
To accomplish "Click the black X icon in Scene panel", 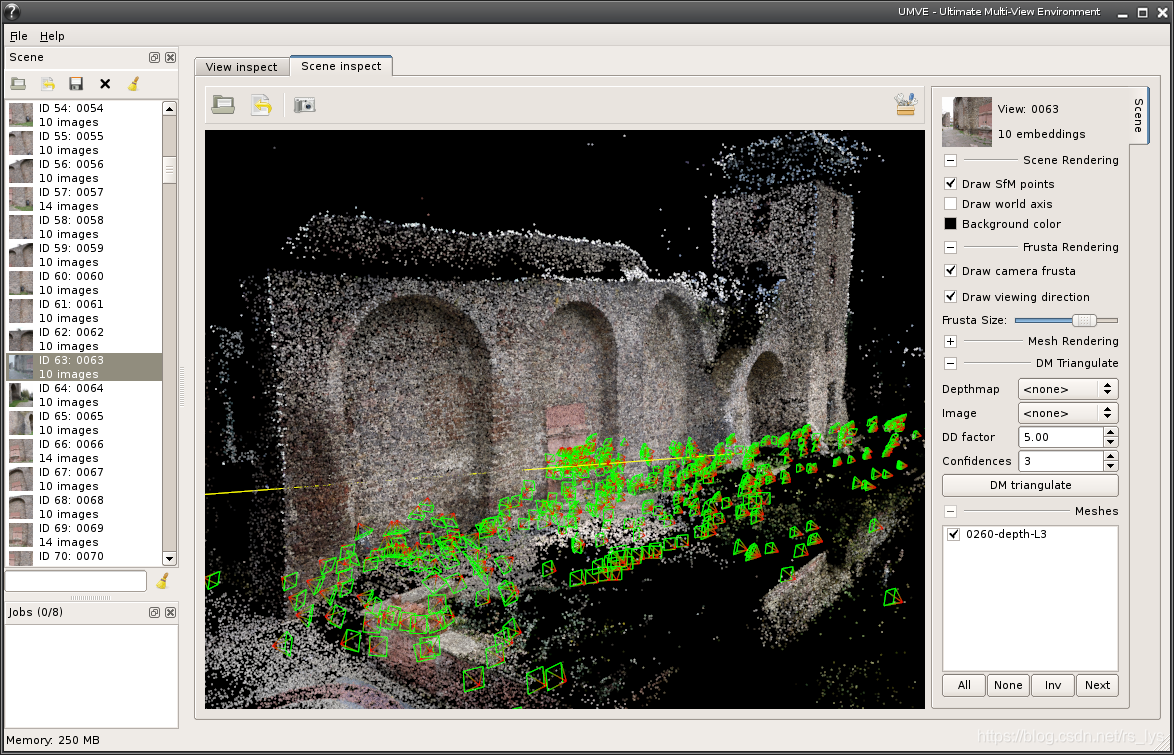I will coord(105,84).
